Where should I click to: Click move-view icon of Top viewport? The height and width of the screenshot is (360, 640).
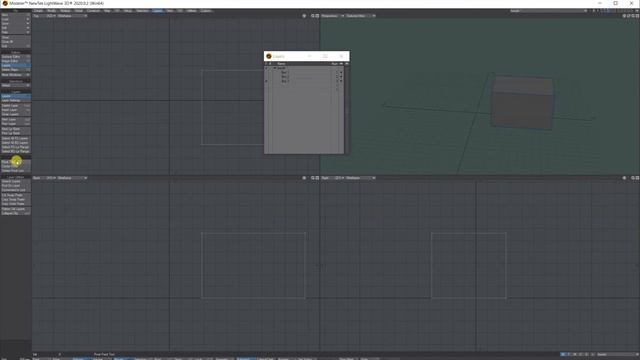[x=304, y=16]
